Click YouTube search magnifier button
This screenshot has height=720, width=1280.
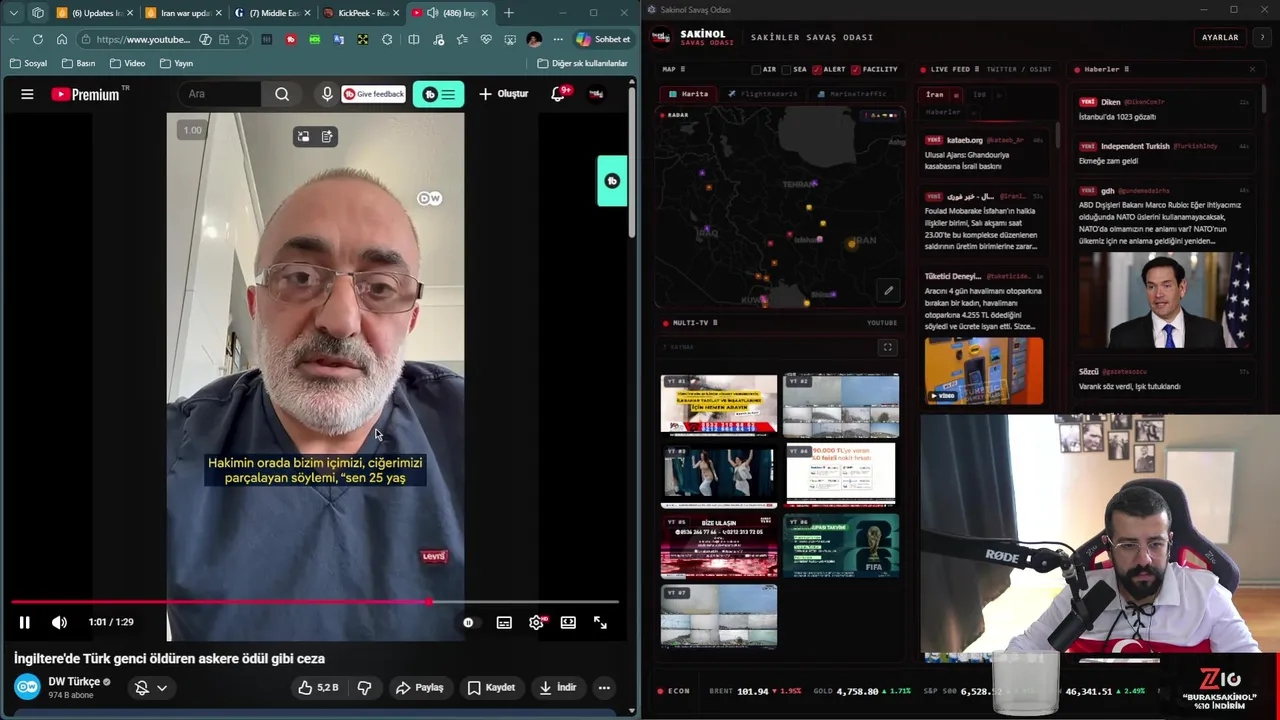[282, 94]
